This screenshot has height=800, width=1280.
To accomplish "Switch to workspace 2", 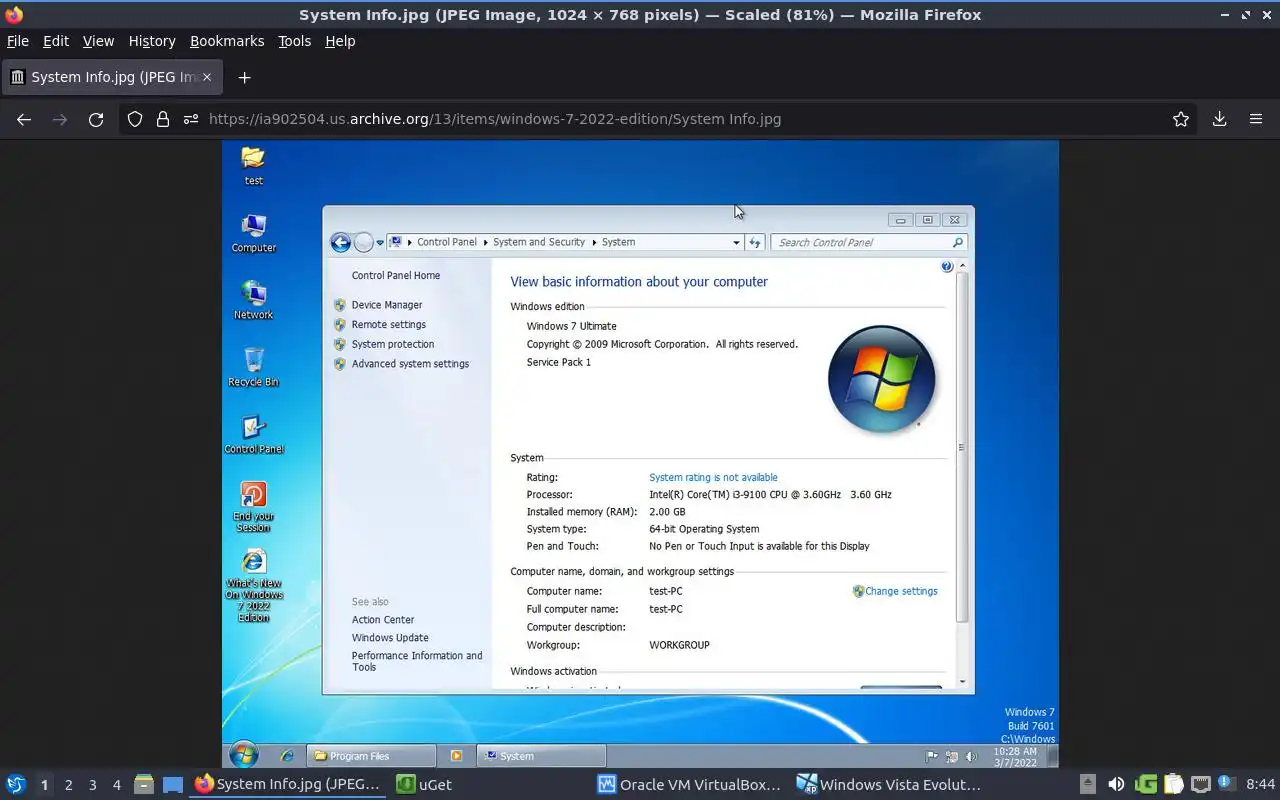I will [x=68, y=785].
